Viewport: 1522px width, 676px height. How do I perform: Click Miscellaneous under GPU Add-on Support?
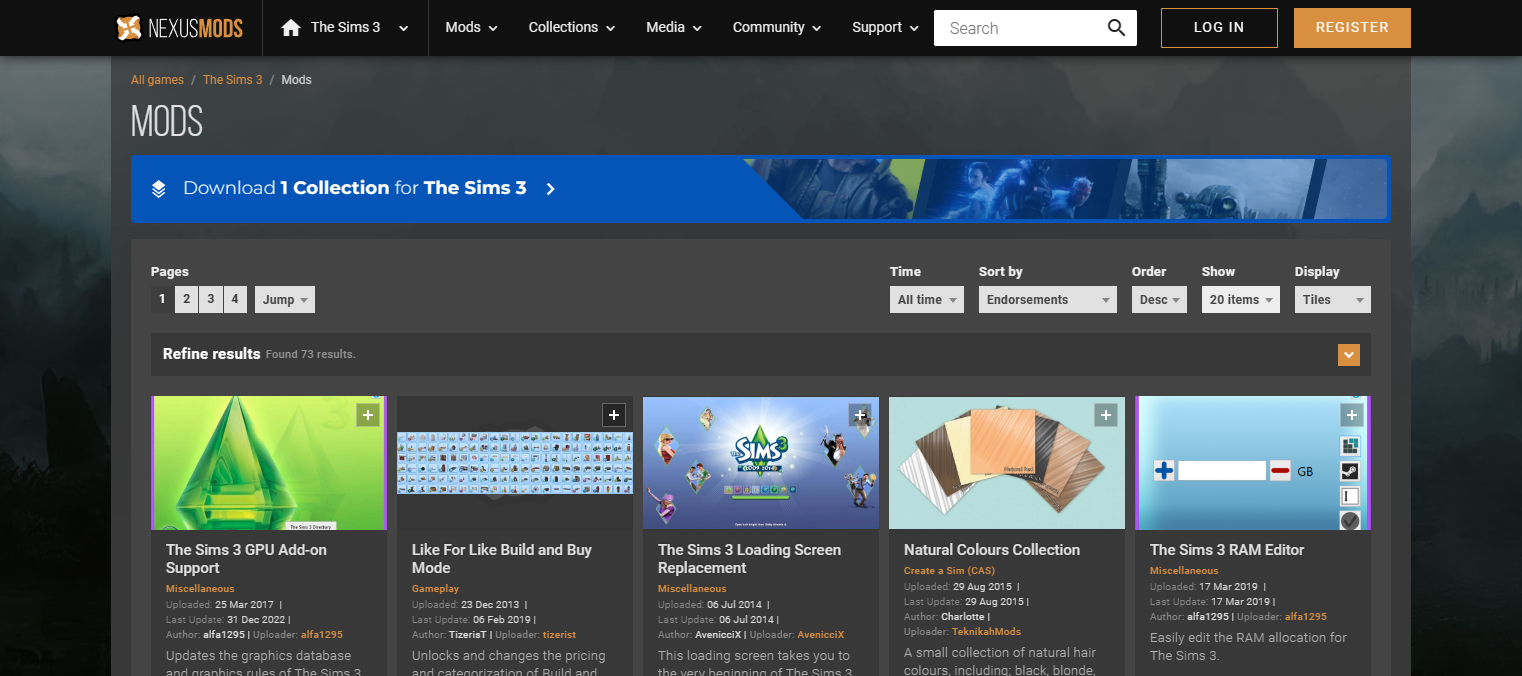tap(200, 589)
